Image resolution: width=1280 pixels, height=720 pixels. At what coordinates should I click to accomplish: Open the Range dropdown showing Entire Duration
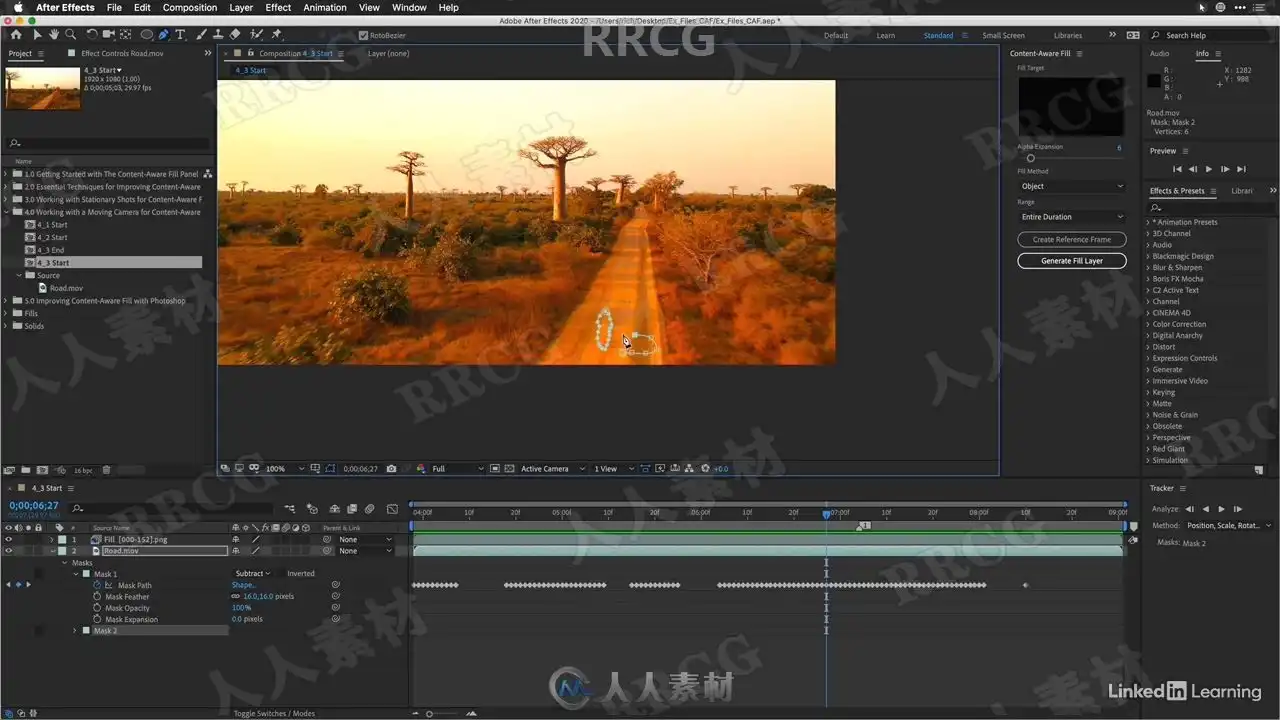pos(1071,217)
